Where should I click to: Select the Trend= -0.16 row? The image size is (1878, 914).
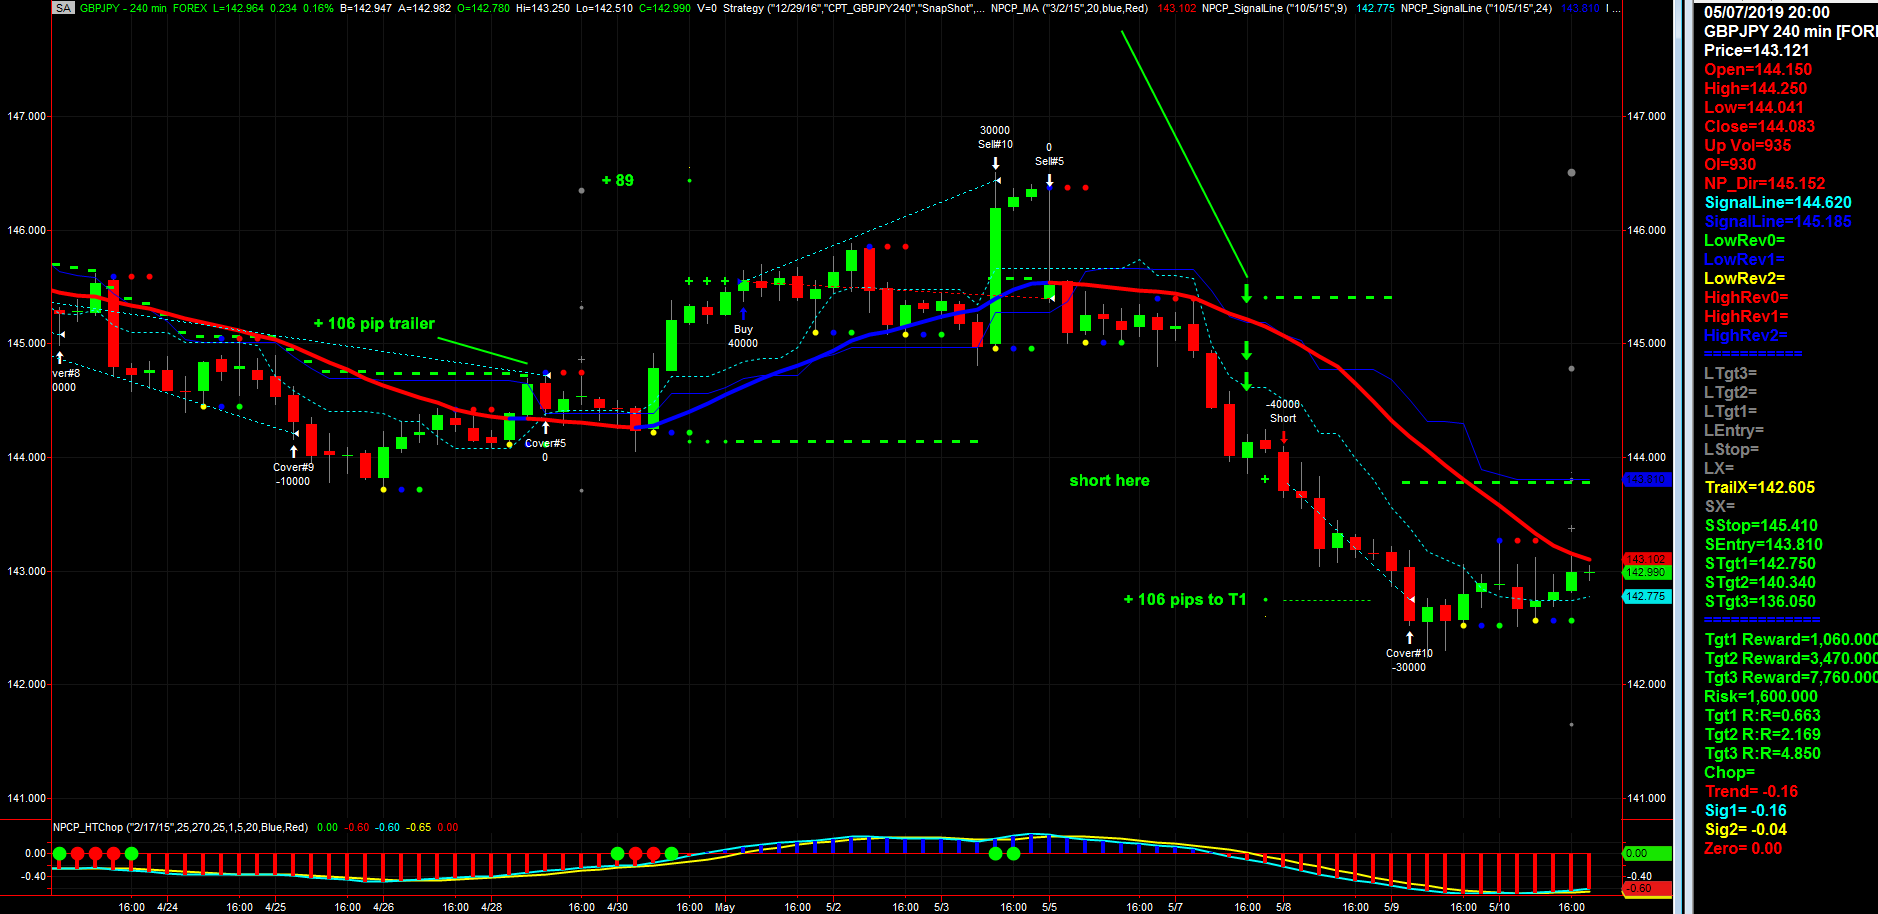coord(1751,791)
